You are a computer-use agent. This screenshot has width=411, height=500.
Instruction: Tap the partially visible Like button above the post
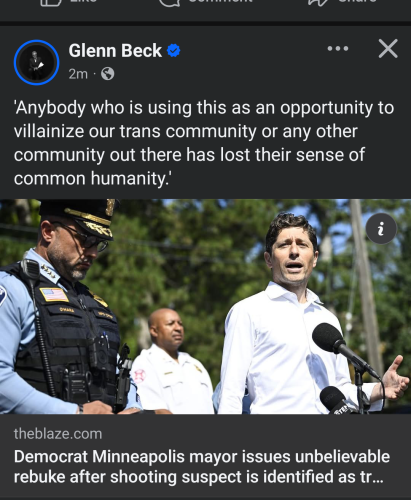pos(68,2)
